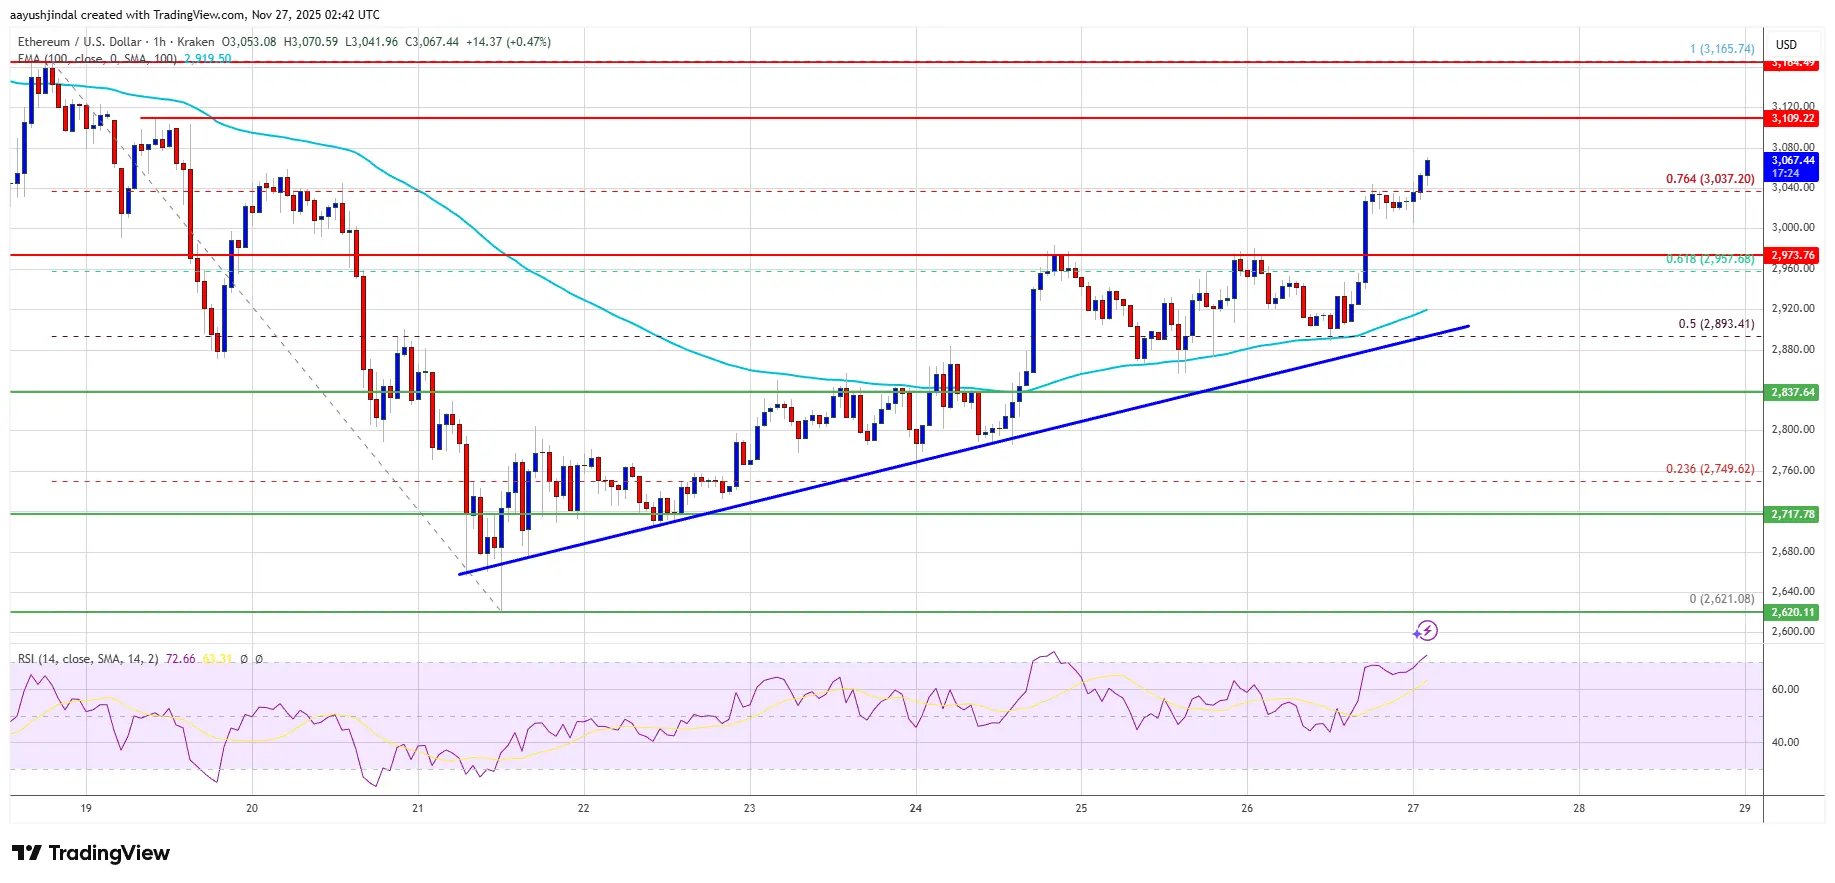The image size is (1835, 883).
Task: Click the 1h interval in chart title
Action: (x=159, y=42)
